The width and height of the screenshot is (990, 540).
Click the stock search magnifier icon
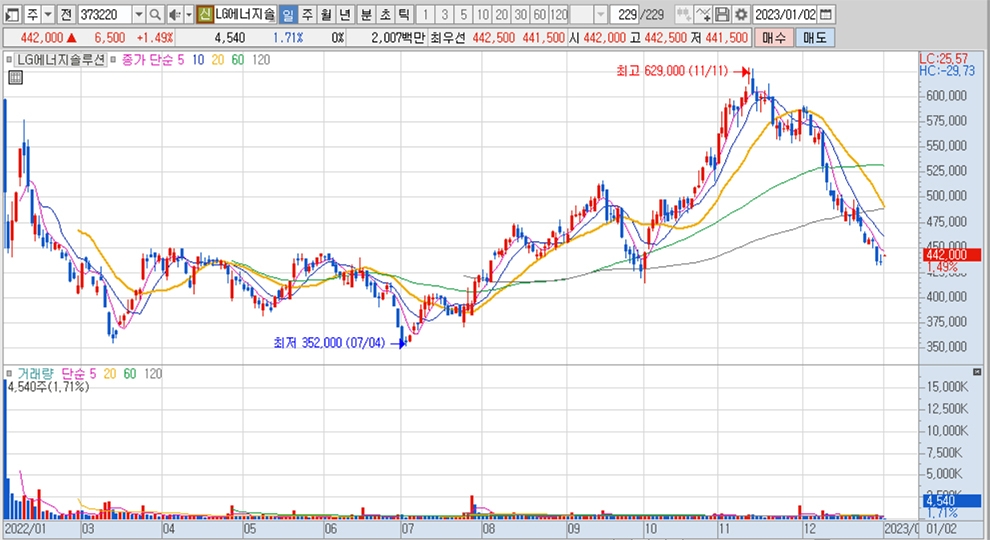(155, 14)
